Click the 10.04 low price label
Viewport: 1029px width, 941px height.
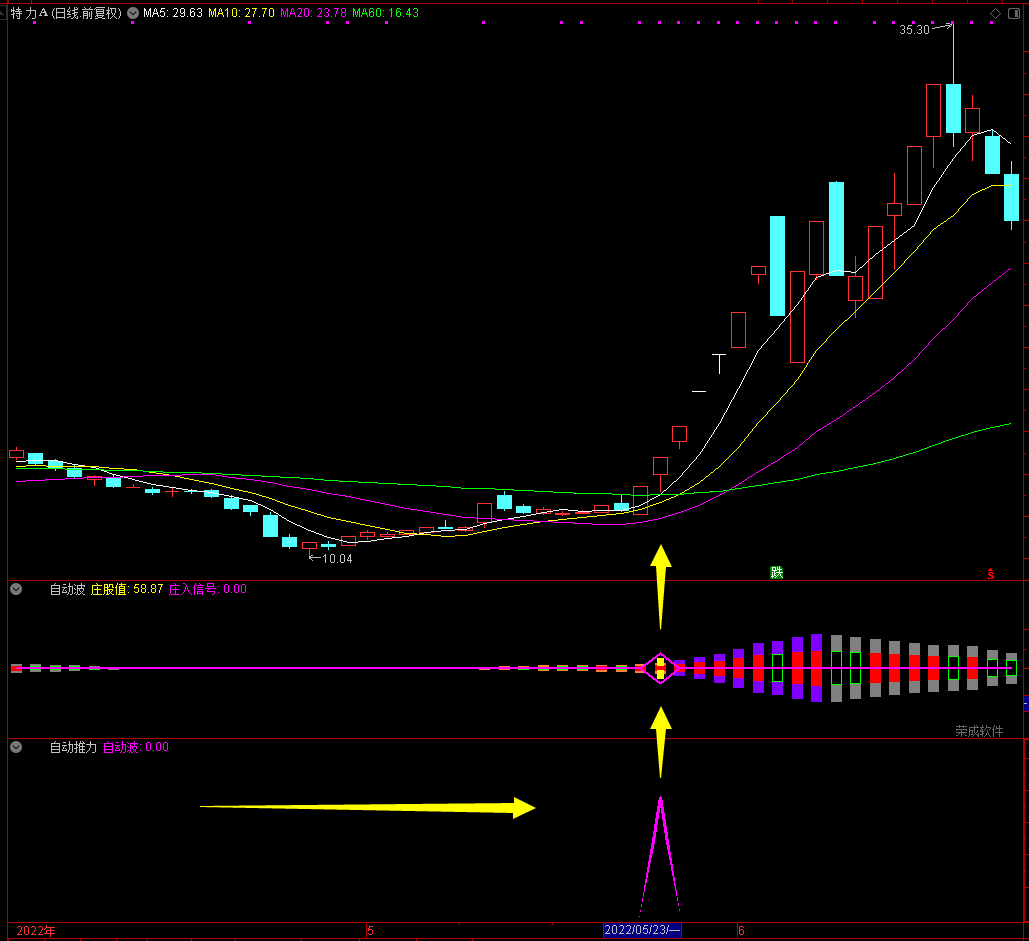click(x=336, y=559)
